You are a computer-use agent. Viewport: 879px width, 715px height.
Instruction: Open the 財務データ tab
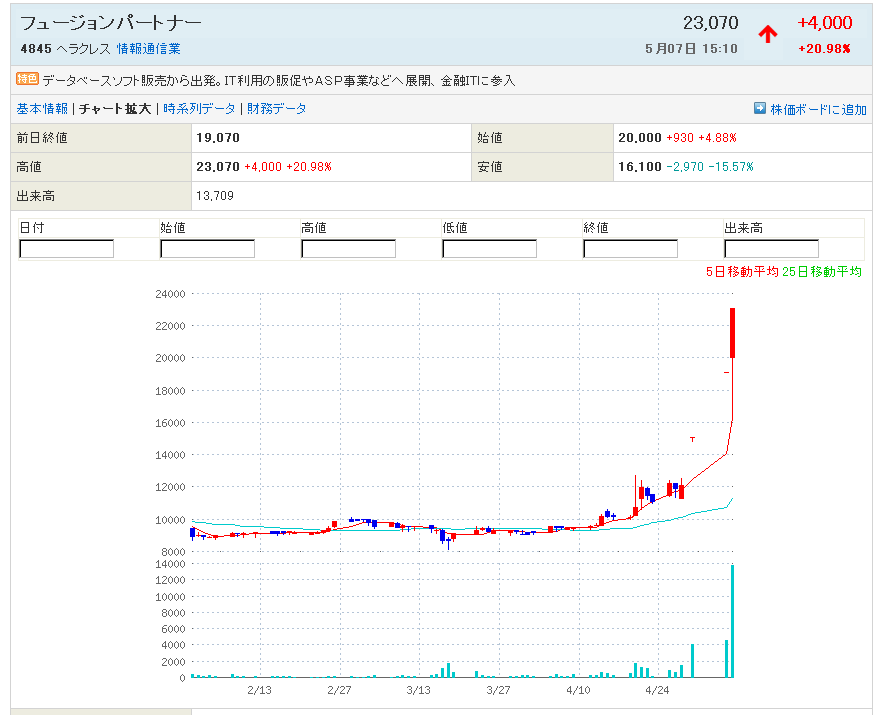pyautogui.click(x=276, y=109)
